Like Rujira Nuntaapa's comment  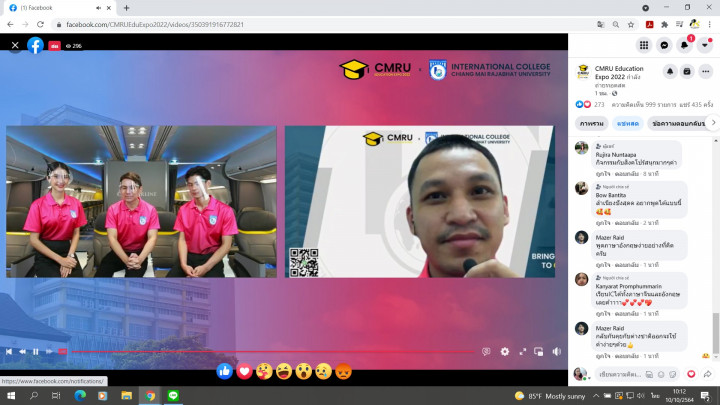tap(603, 174)
